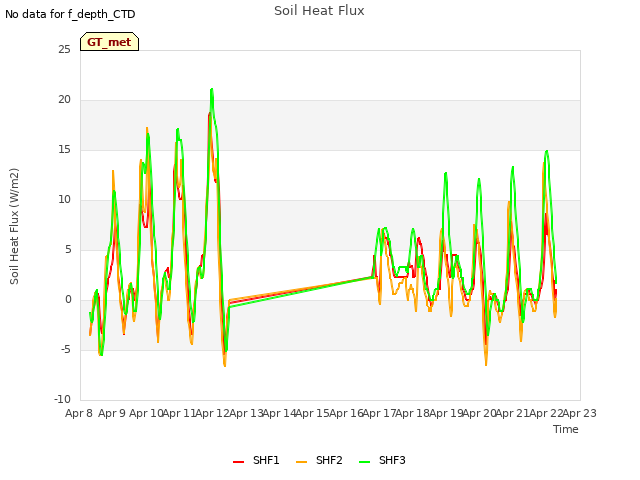Click the Apr 8 x-axis tick label

[x=79, y=413]
